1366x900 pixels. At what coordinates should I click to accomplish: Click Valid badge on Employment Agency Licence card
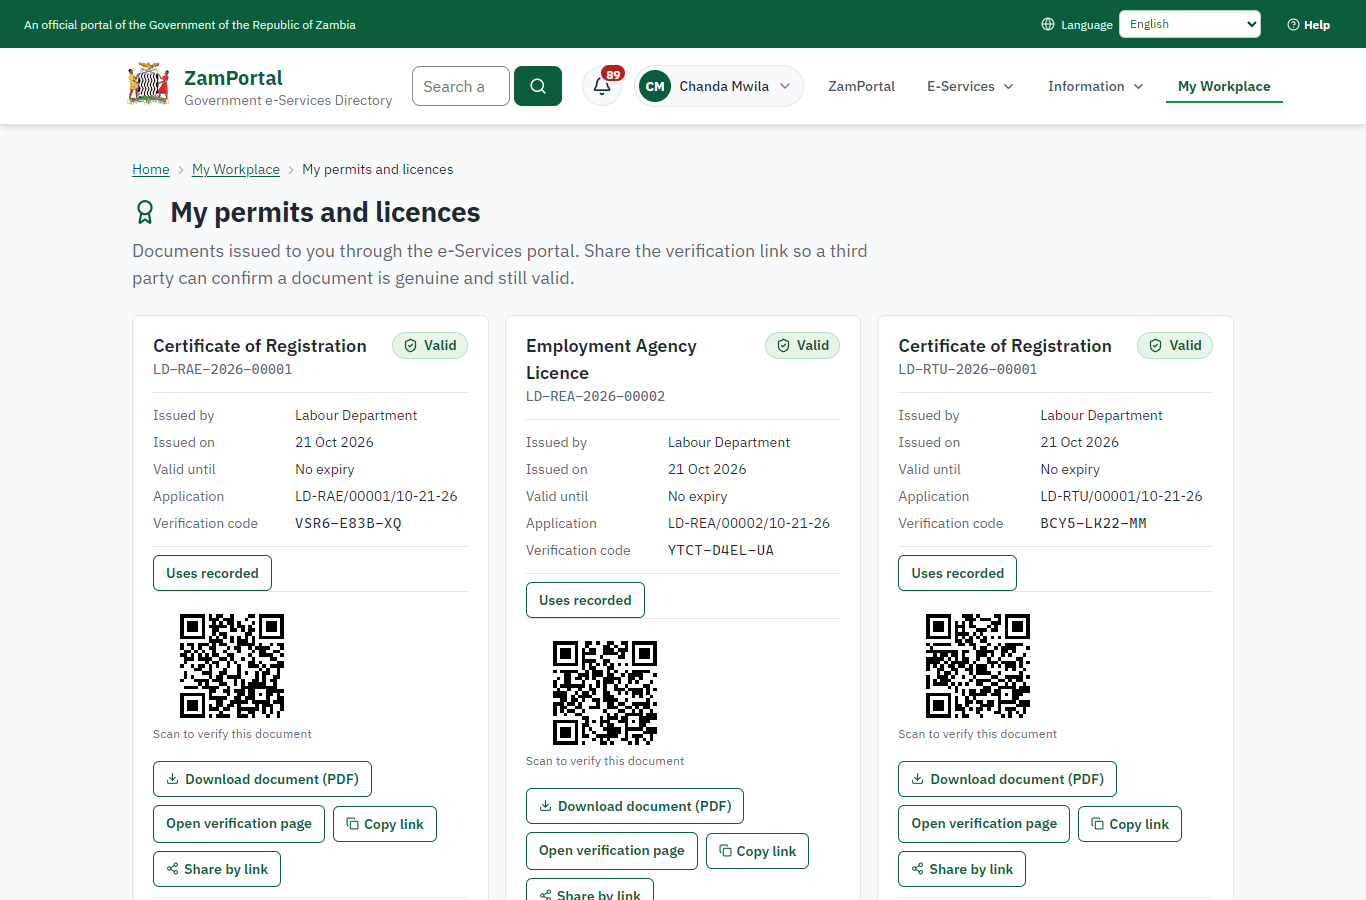[x=803, y=346]
